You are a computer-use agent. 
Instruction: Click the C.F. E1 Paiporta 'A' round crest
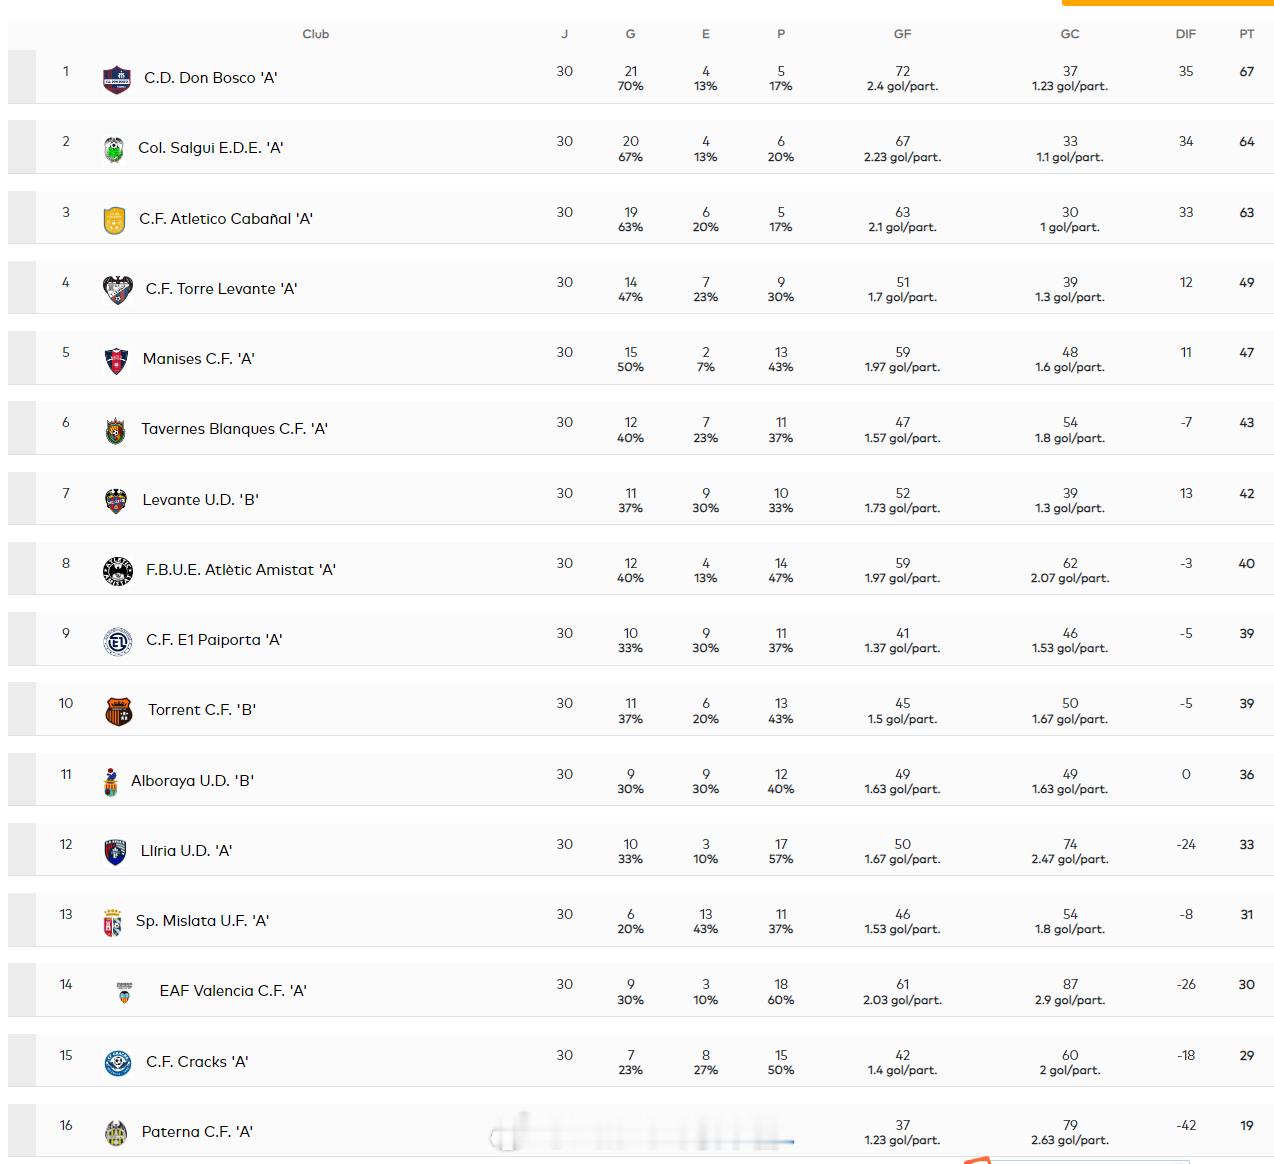(118, 641)
